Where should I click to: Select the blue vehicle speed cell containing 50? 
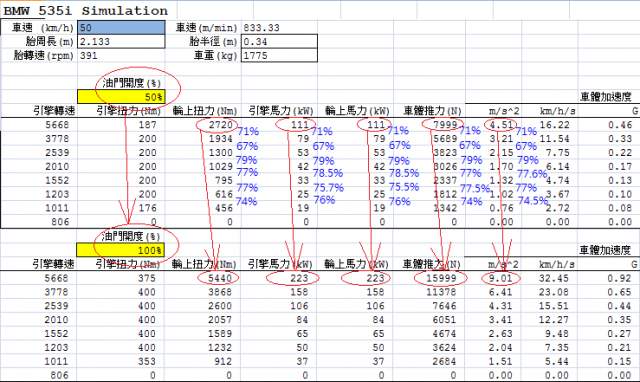121,28
